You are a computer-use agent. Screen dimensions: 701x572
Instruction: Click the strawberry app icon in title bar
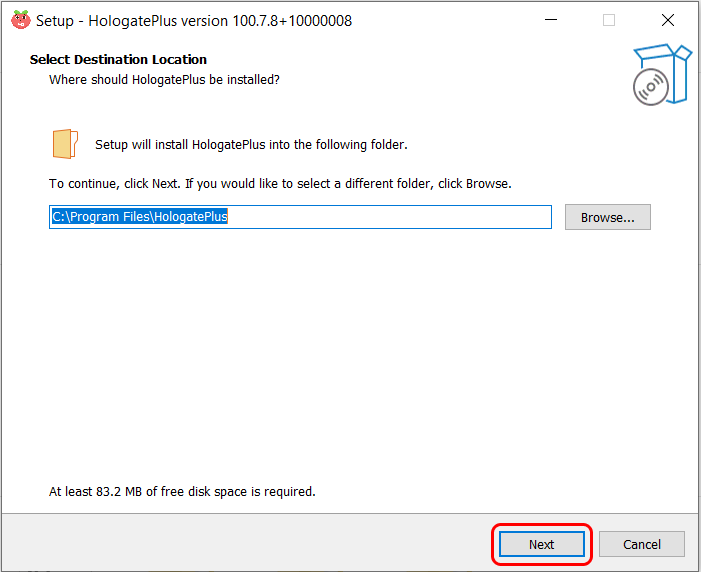coord(20,20)
